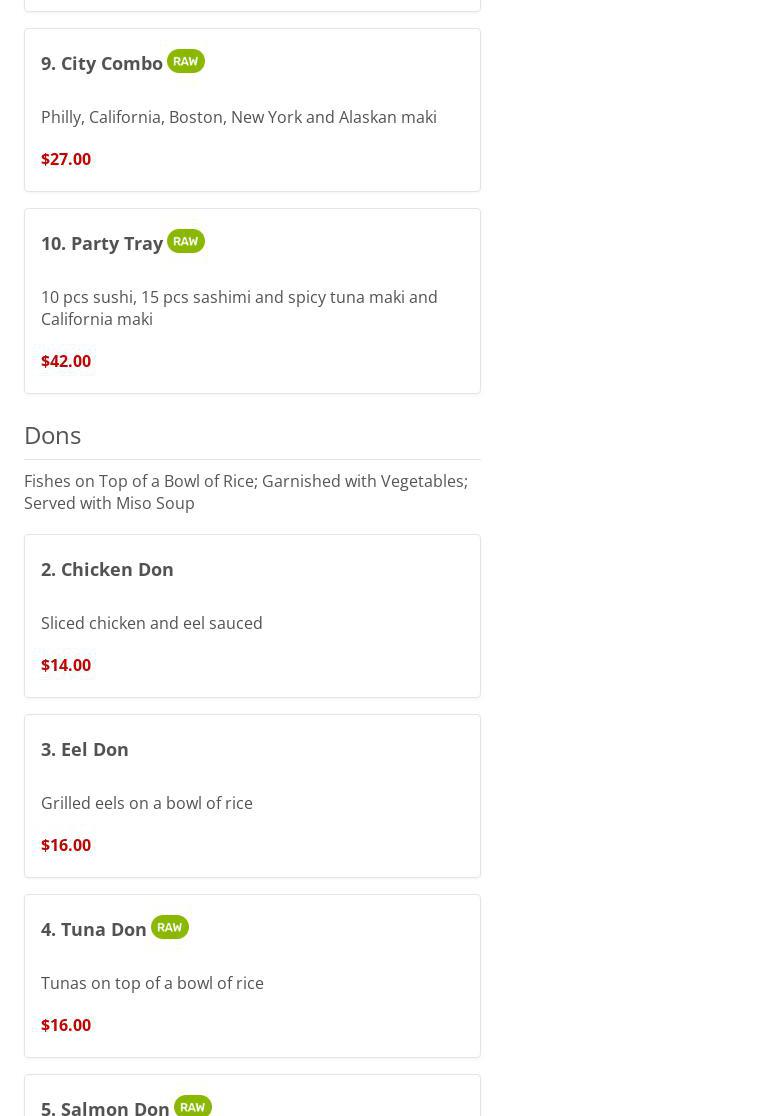Click the "Tunas on top of a bowl" description
The height and width of the screenshot is (1116, 770).
pyautogui.click(x=152, y=983)
